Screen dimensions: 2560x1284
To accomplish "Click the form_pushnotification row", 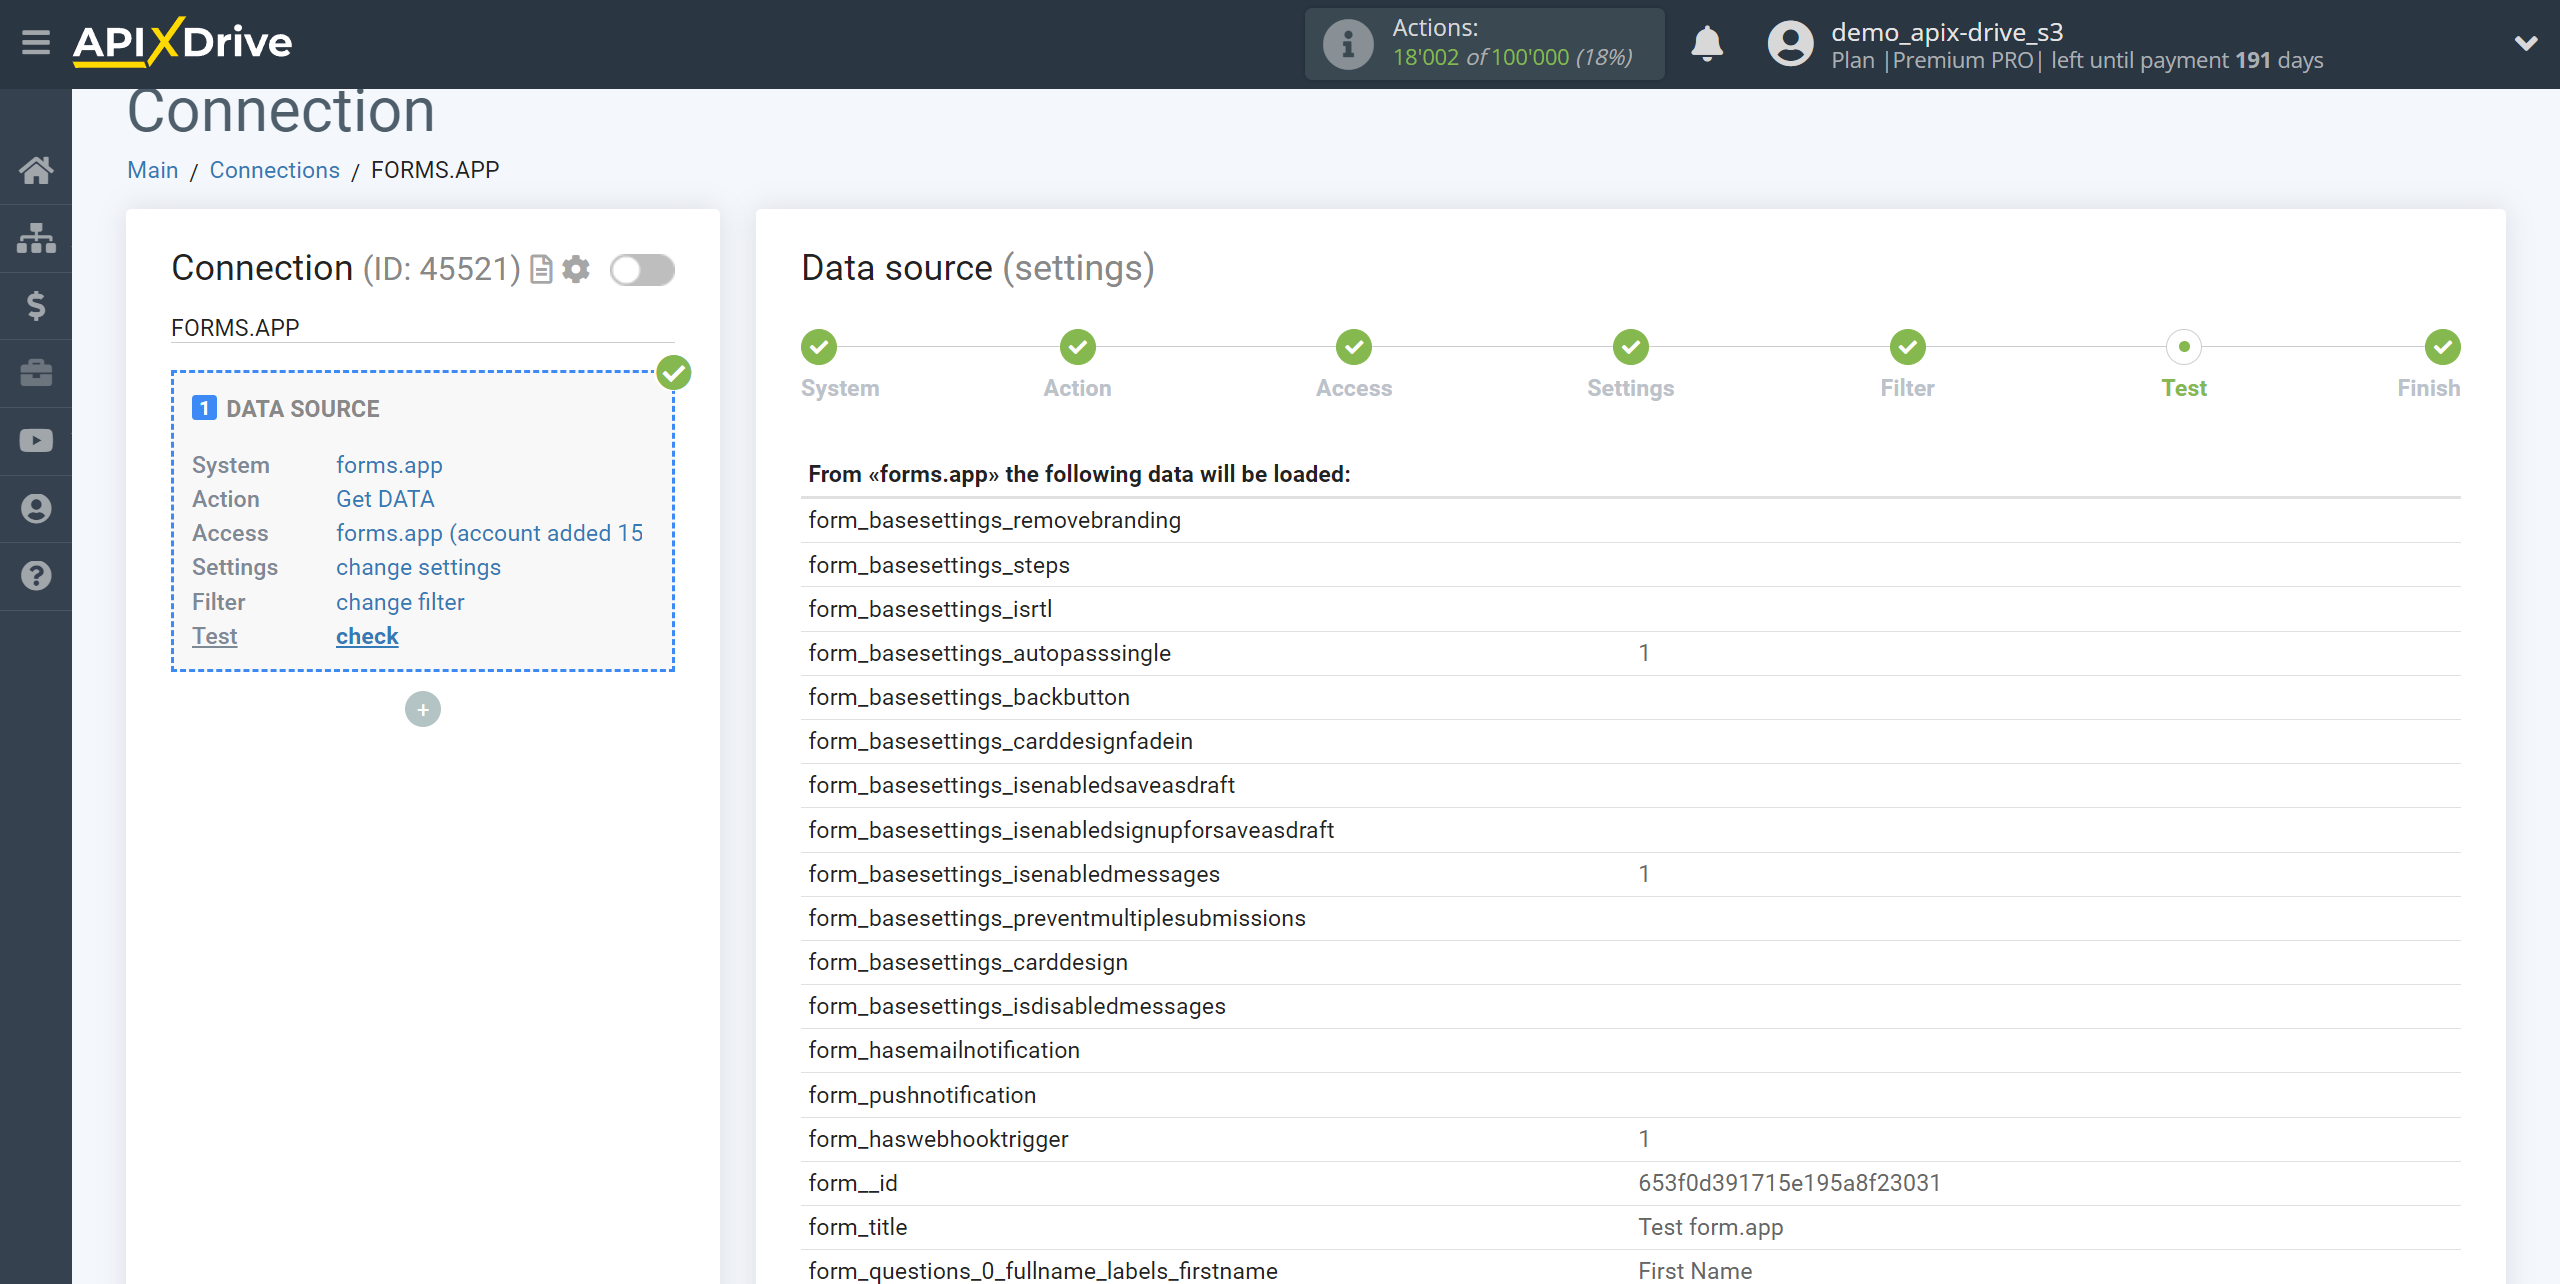I will point(1630,1095).
